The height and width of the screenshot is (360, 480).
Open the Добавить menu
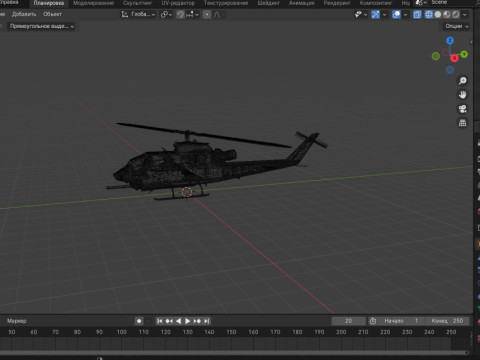(24, 14)
